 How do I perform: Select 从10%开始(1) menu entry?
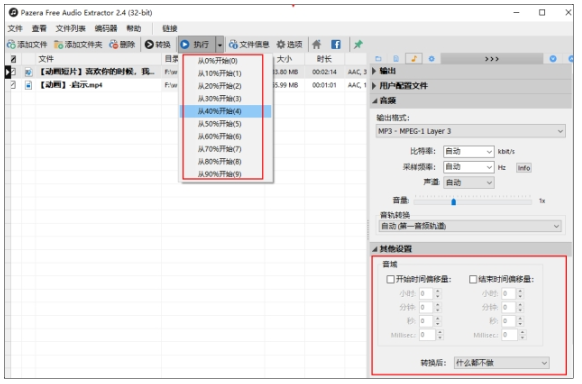pyautogui.click(x=226, y=73)
